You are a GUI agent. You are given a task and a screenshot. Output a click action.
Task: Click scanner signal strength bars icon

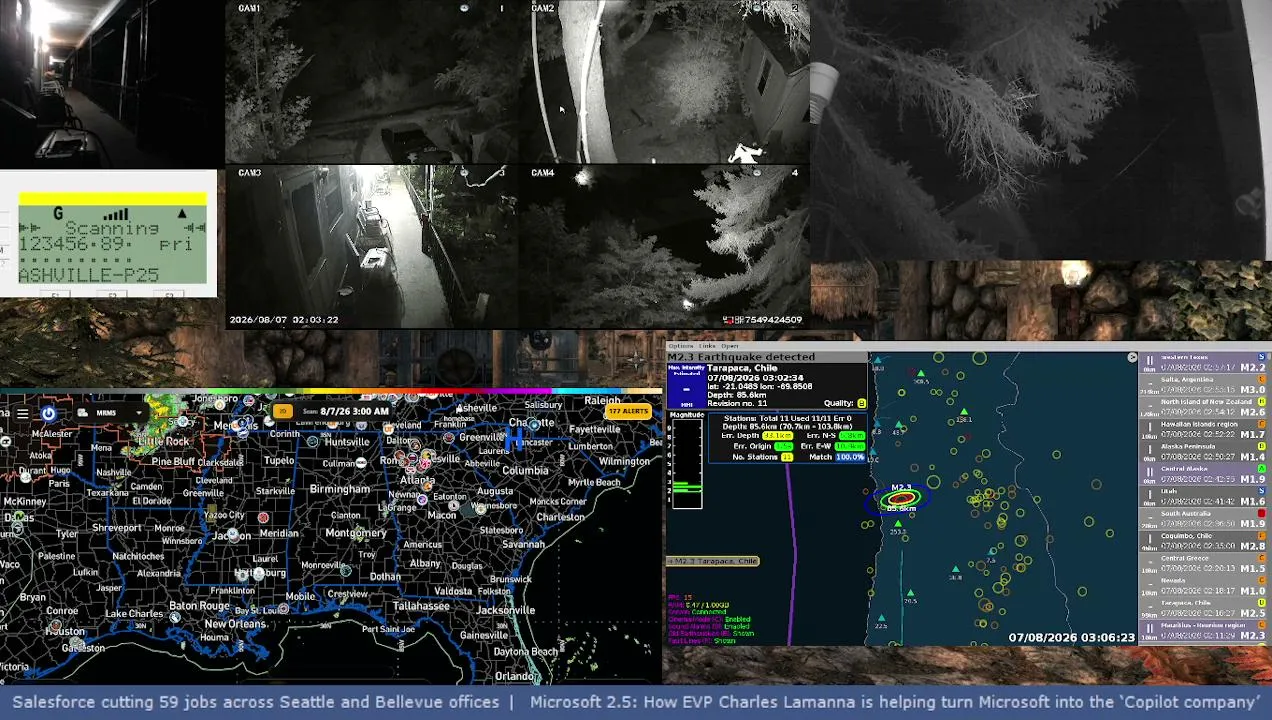point(117,214)
